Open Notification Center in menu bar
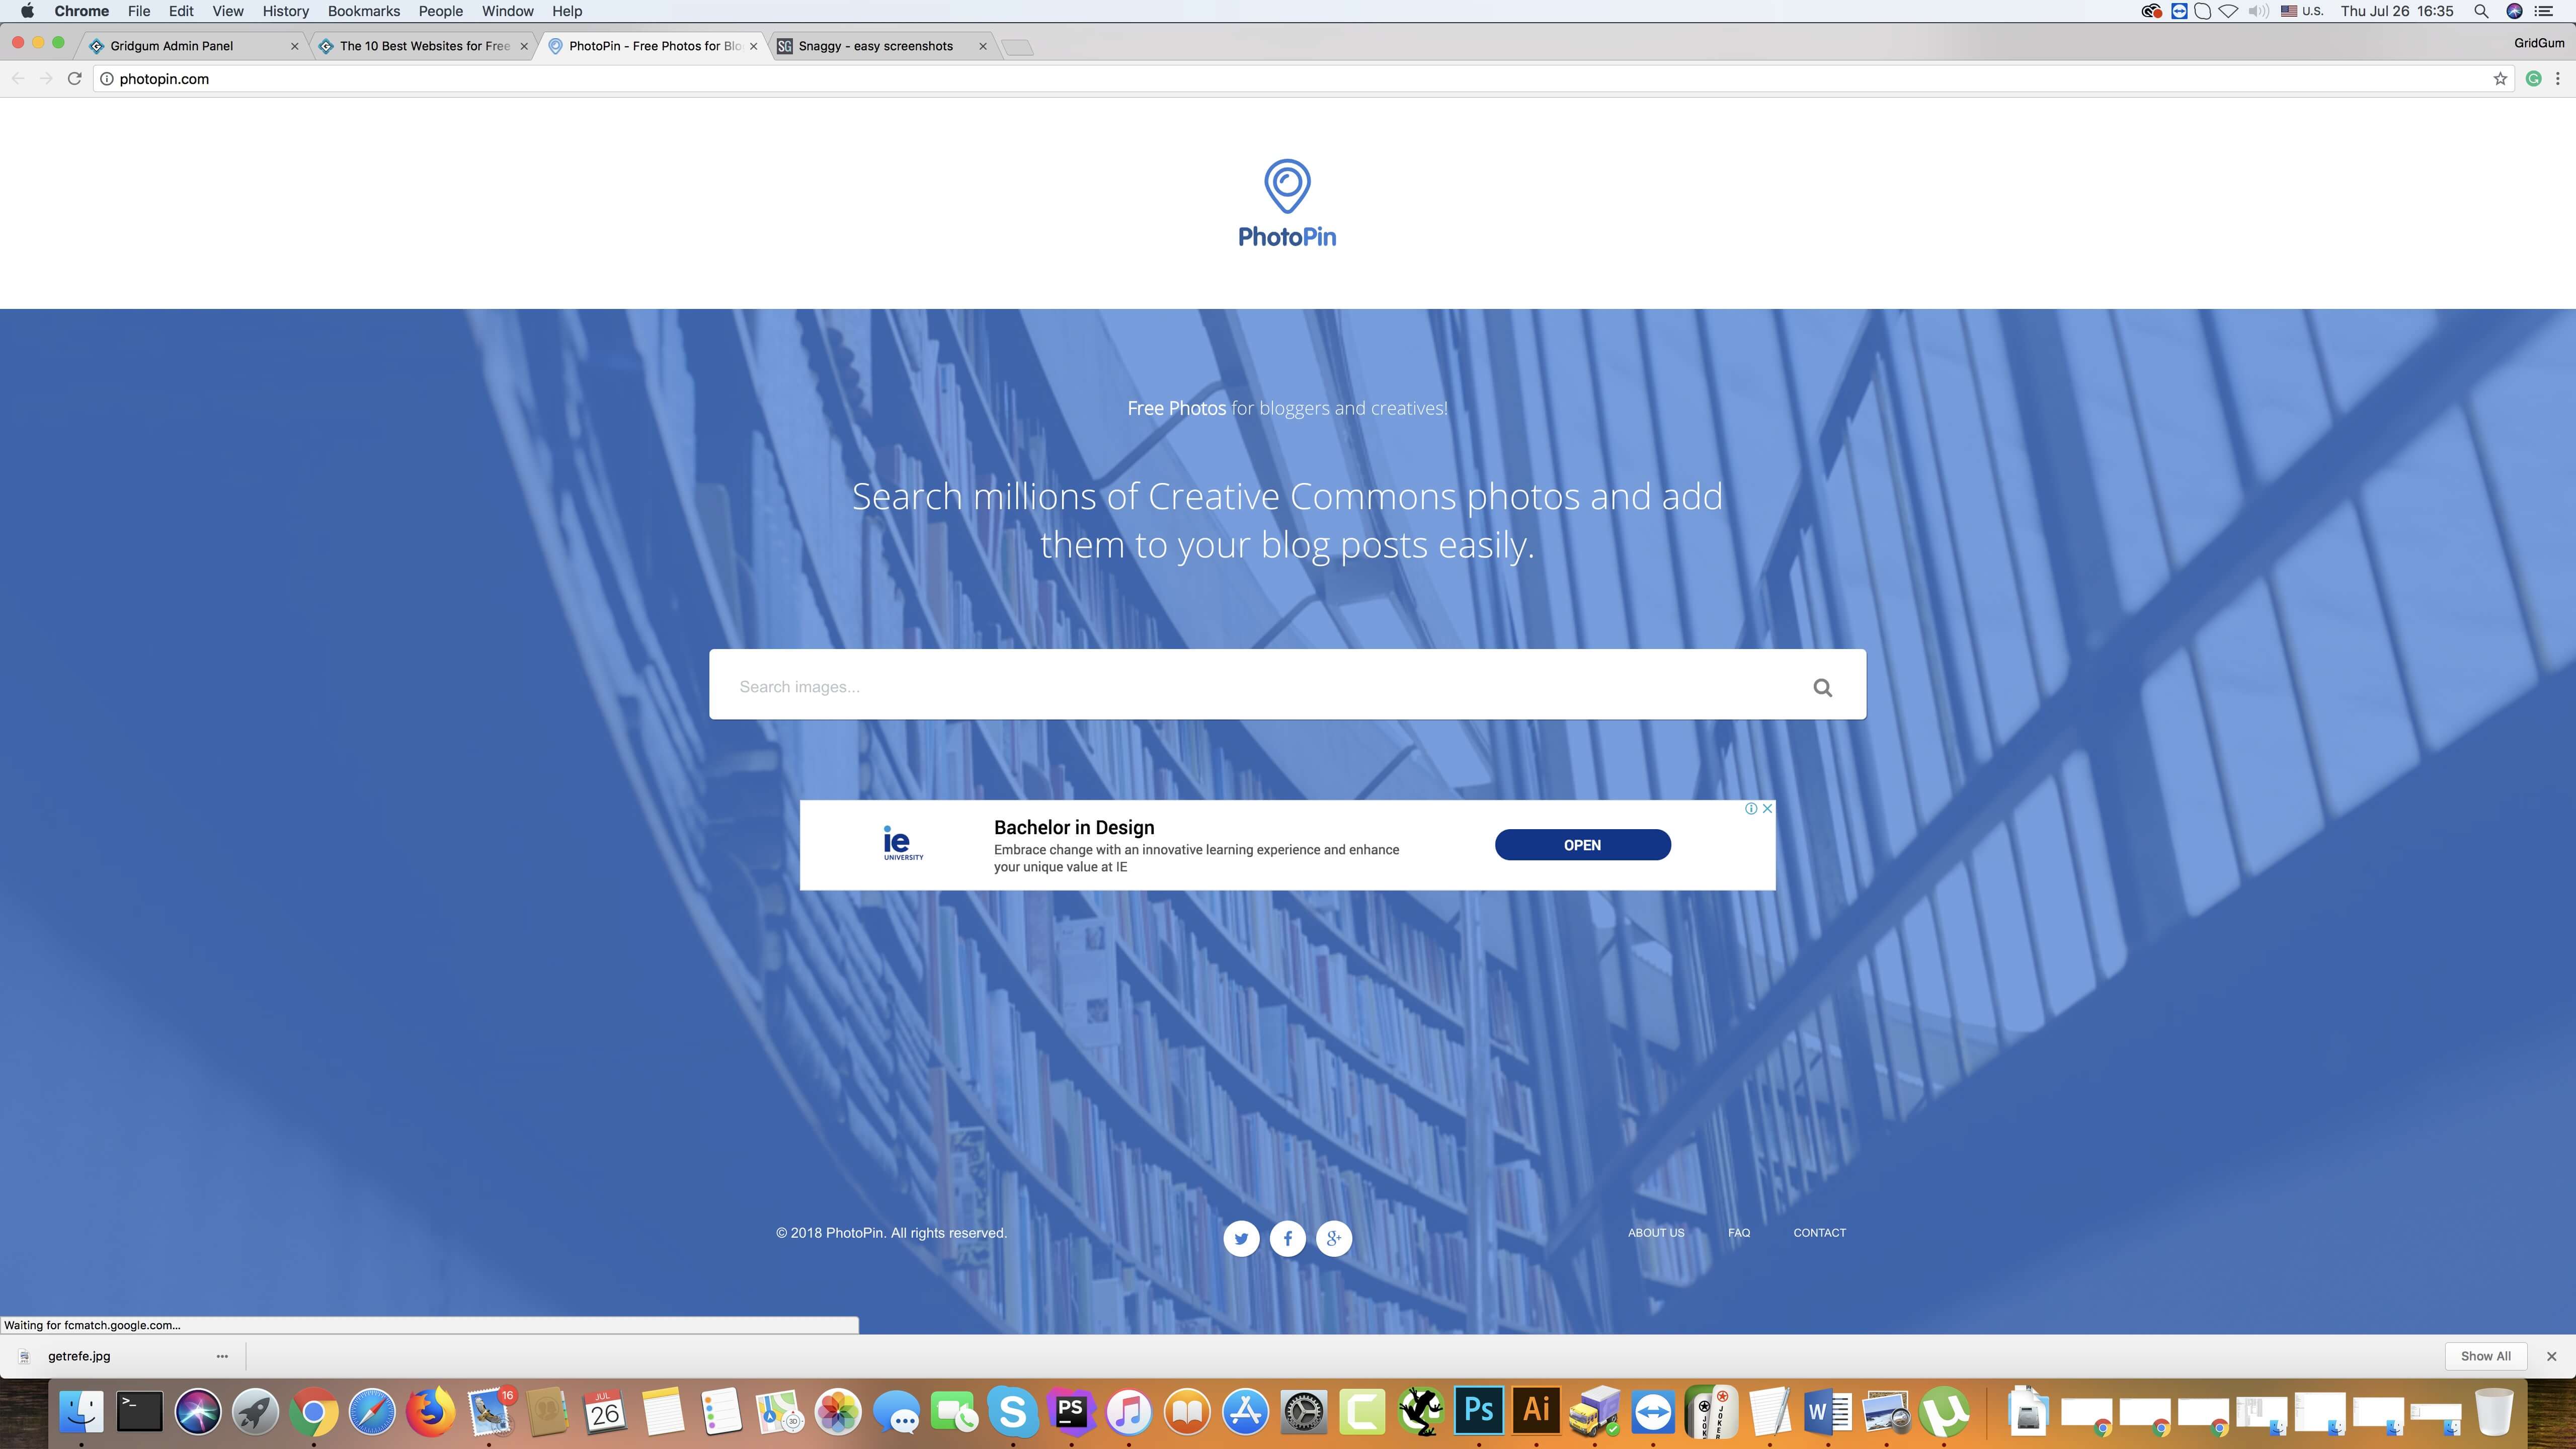The width and height of the screenshot is (2576, 1449). pos(2544,11)
